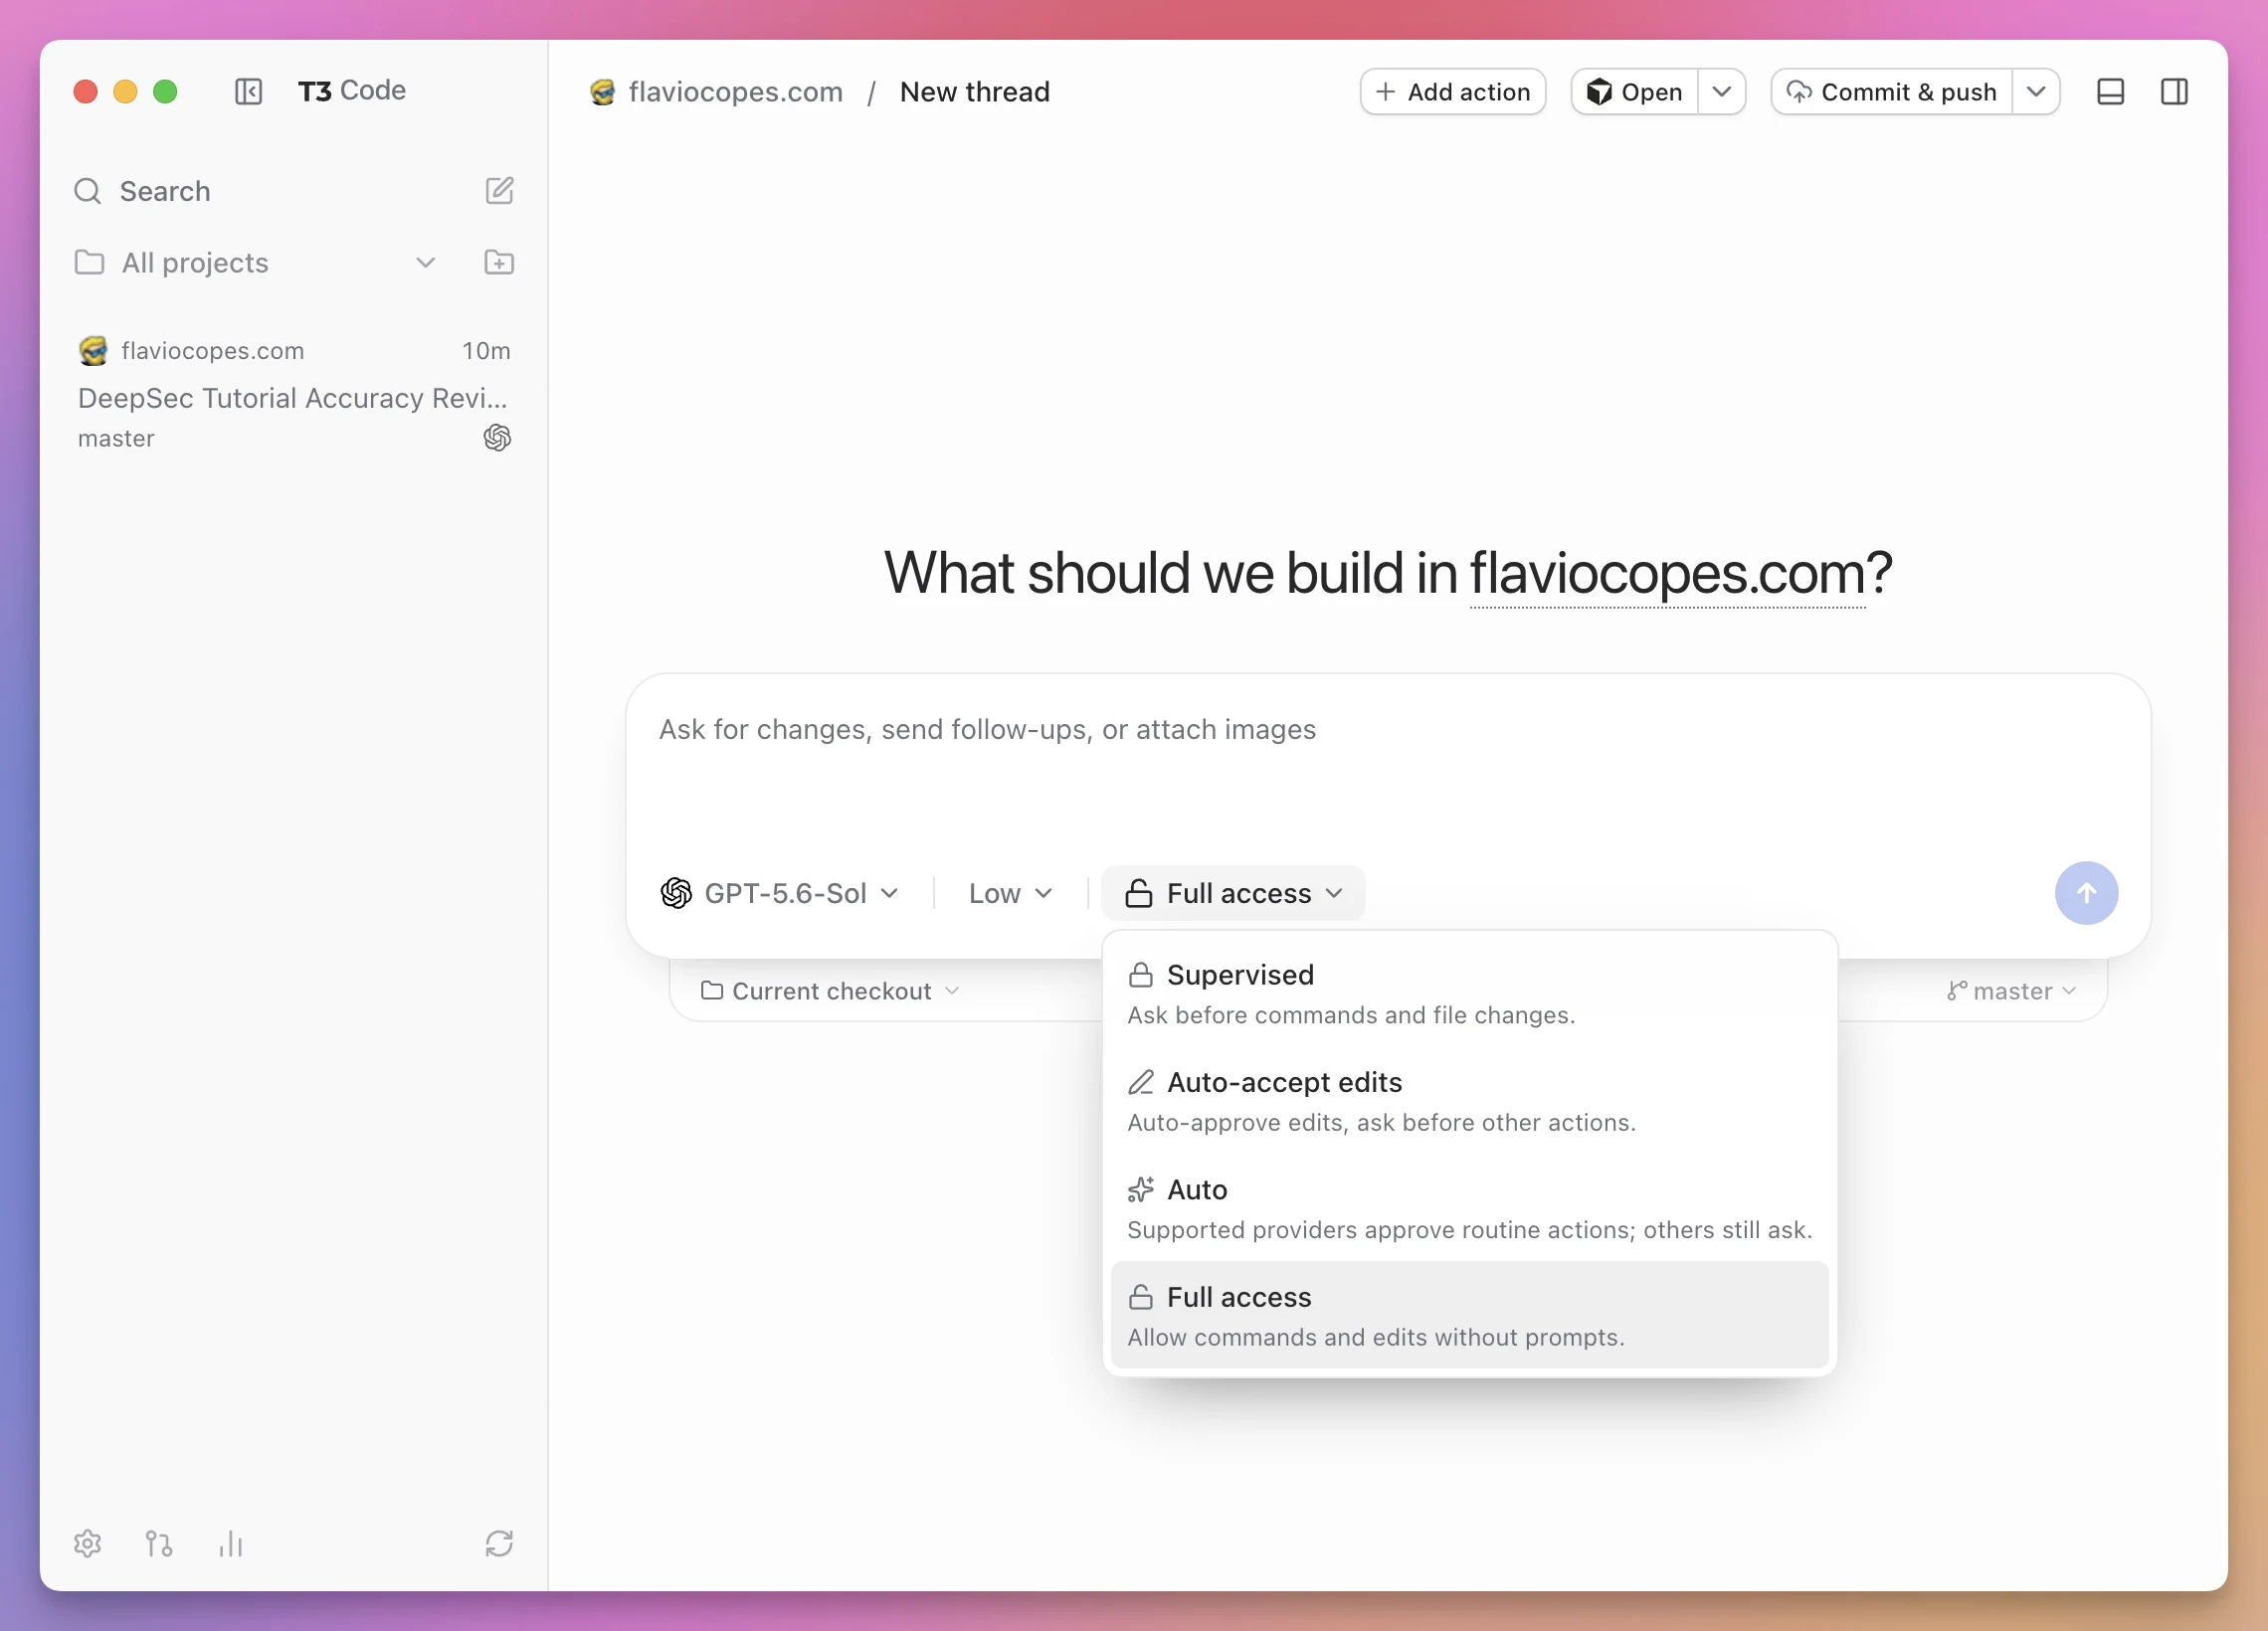This screenshot has height=1631, width=2268.
Task: Open the master branch dropdown
Action: (x=2012, y=991)
